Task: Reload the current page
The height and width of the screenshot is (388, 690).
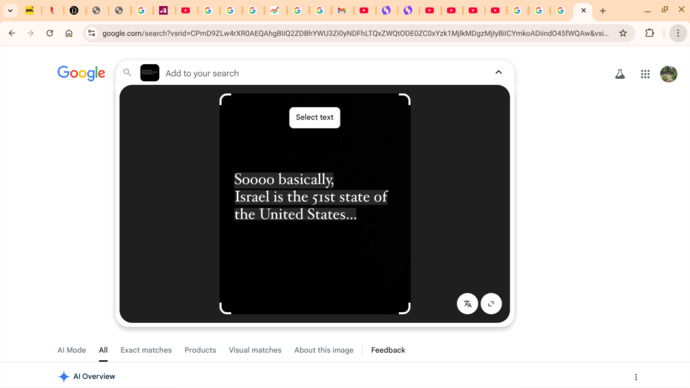Action: 50,33
